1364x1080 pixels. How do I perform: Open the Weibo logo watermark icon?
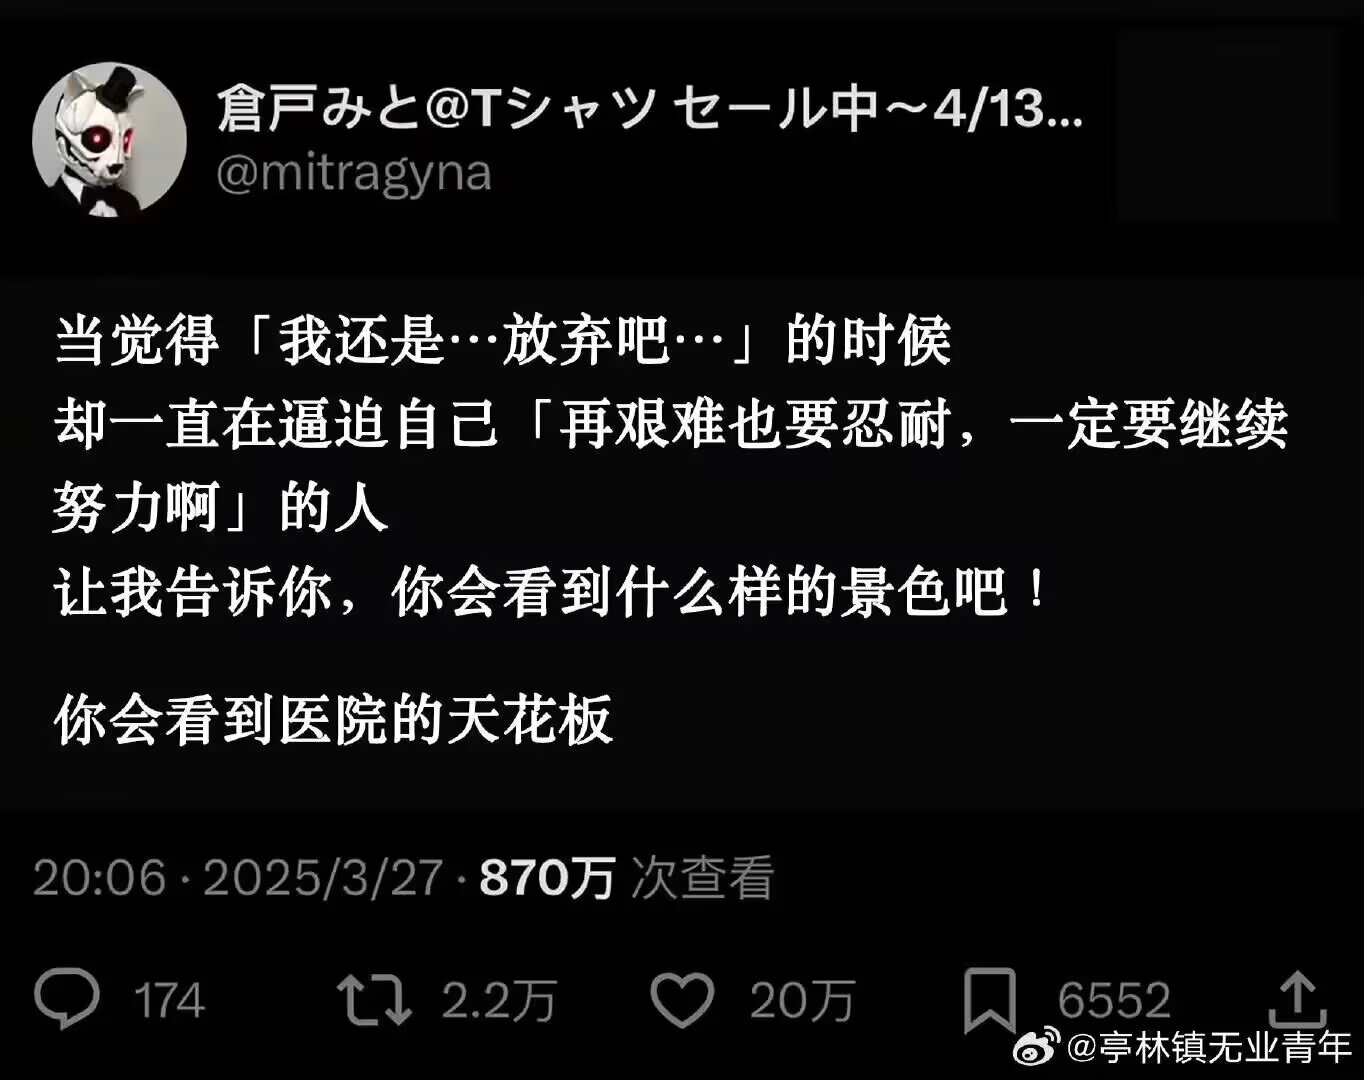click(1037, 1046)
